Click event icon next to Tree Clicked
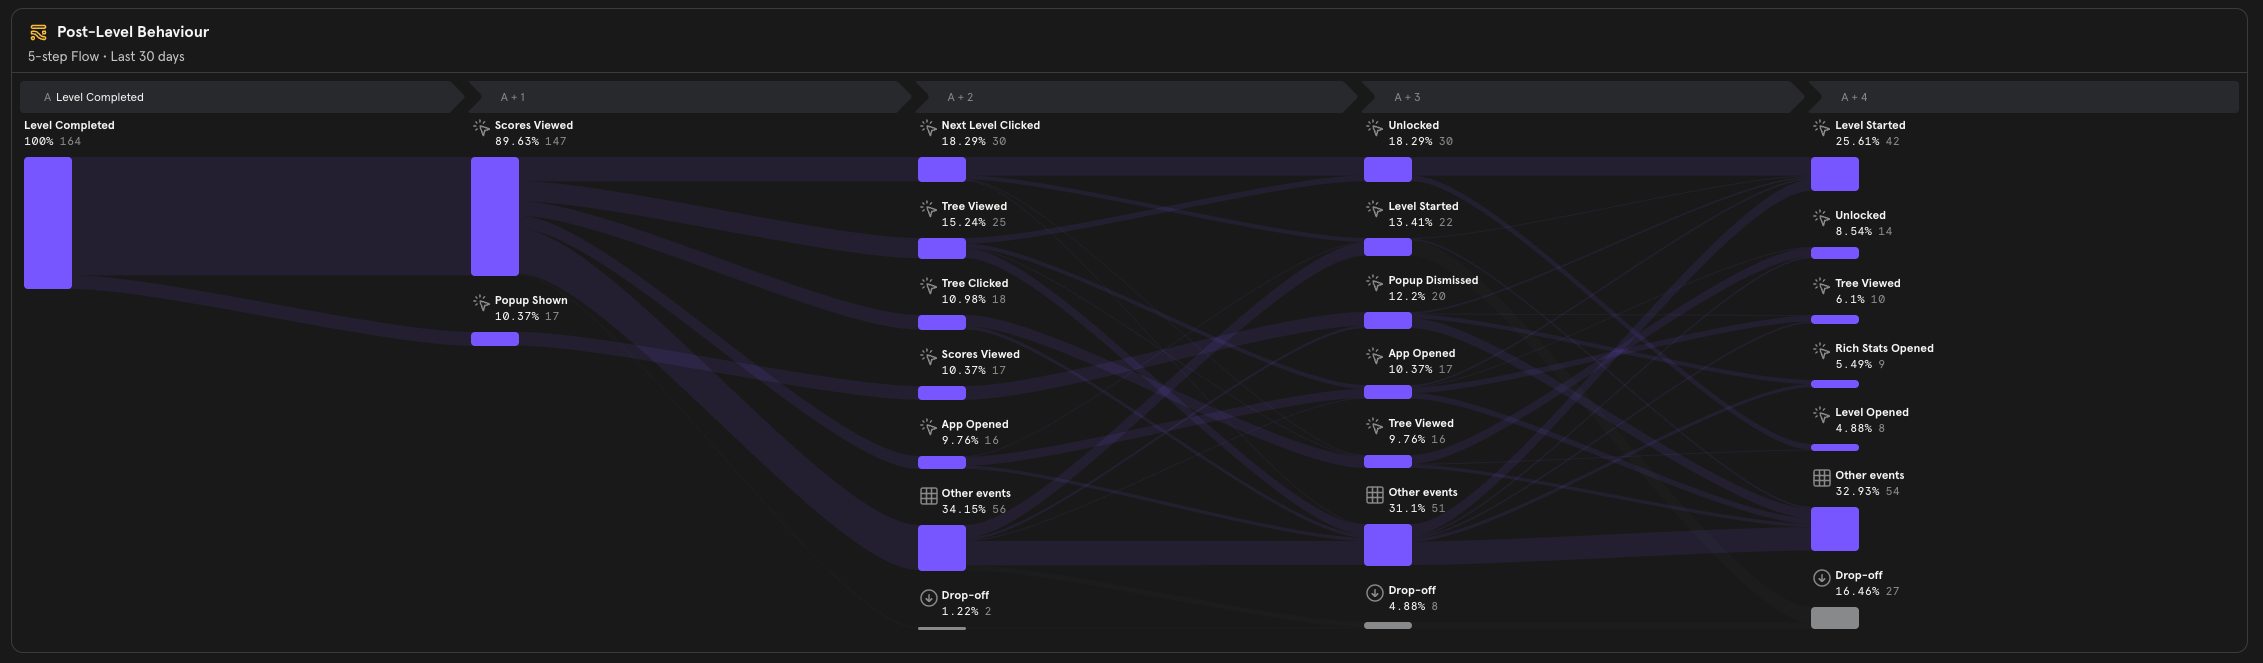2263x663 pixels. (928, 286)
